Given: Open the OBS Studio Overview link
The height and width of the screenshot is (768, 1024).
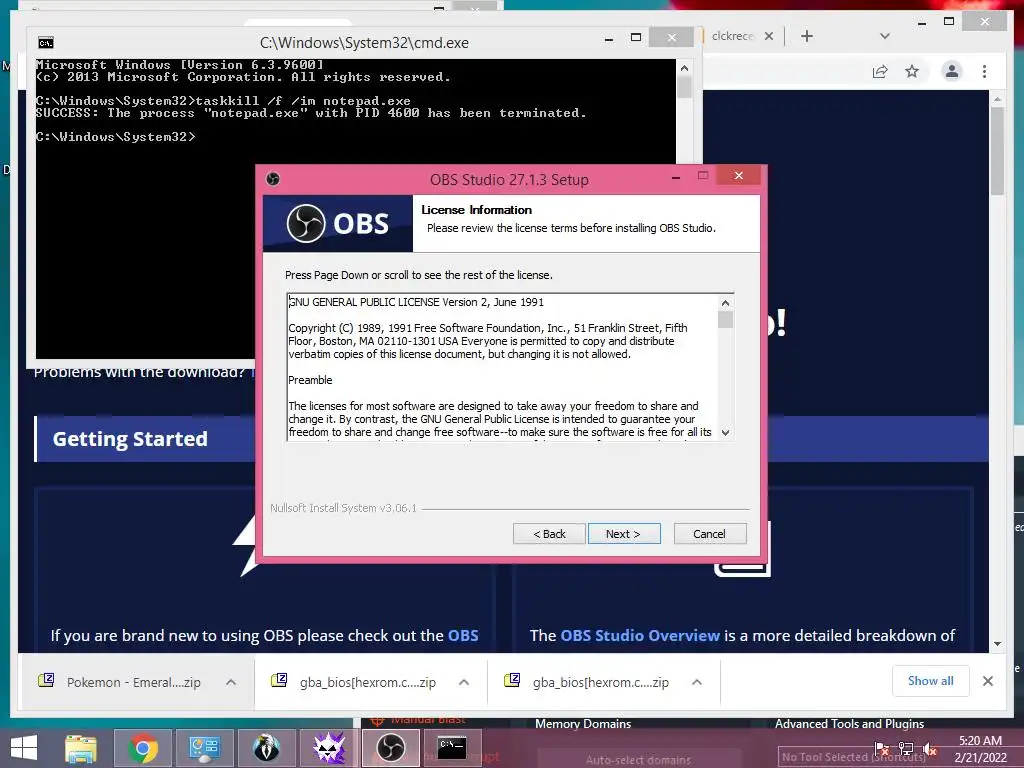Looking at the screenshot, I should (x=640, y=635).
